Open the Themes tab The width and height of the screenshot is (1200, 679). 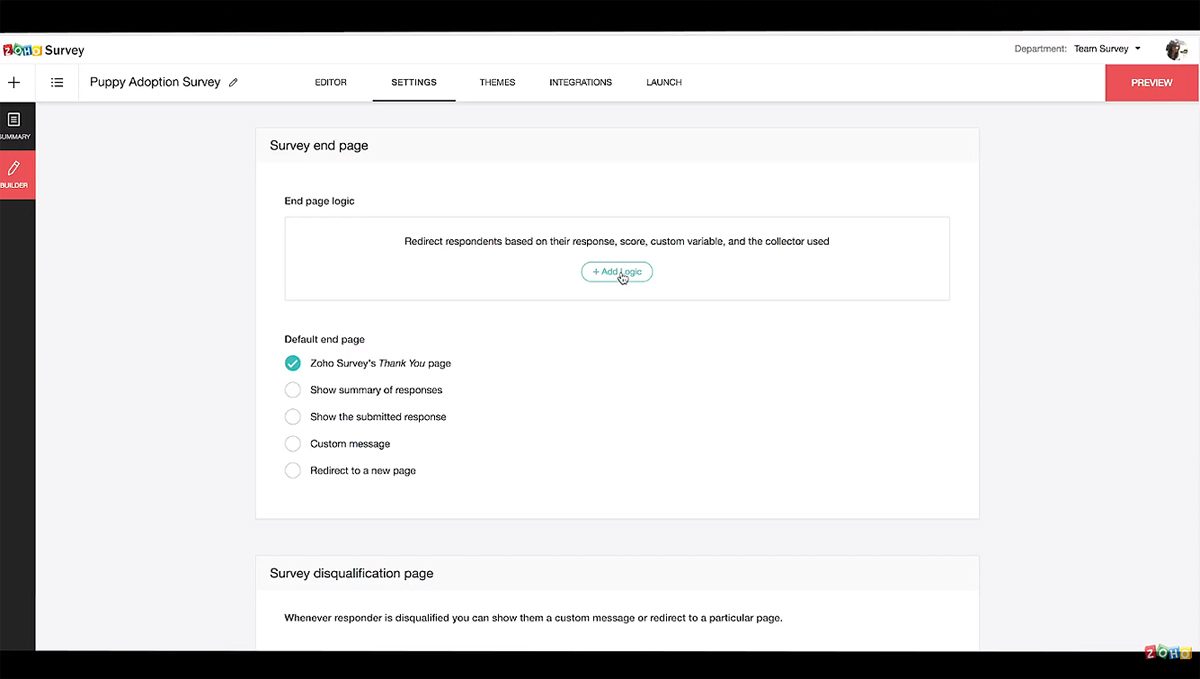(497, 82)
